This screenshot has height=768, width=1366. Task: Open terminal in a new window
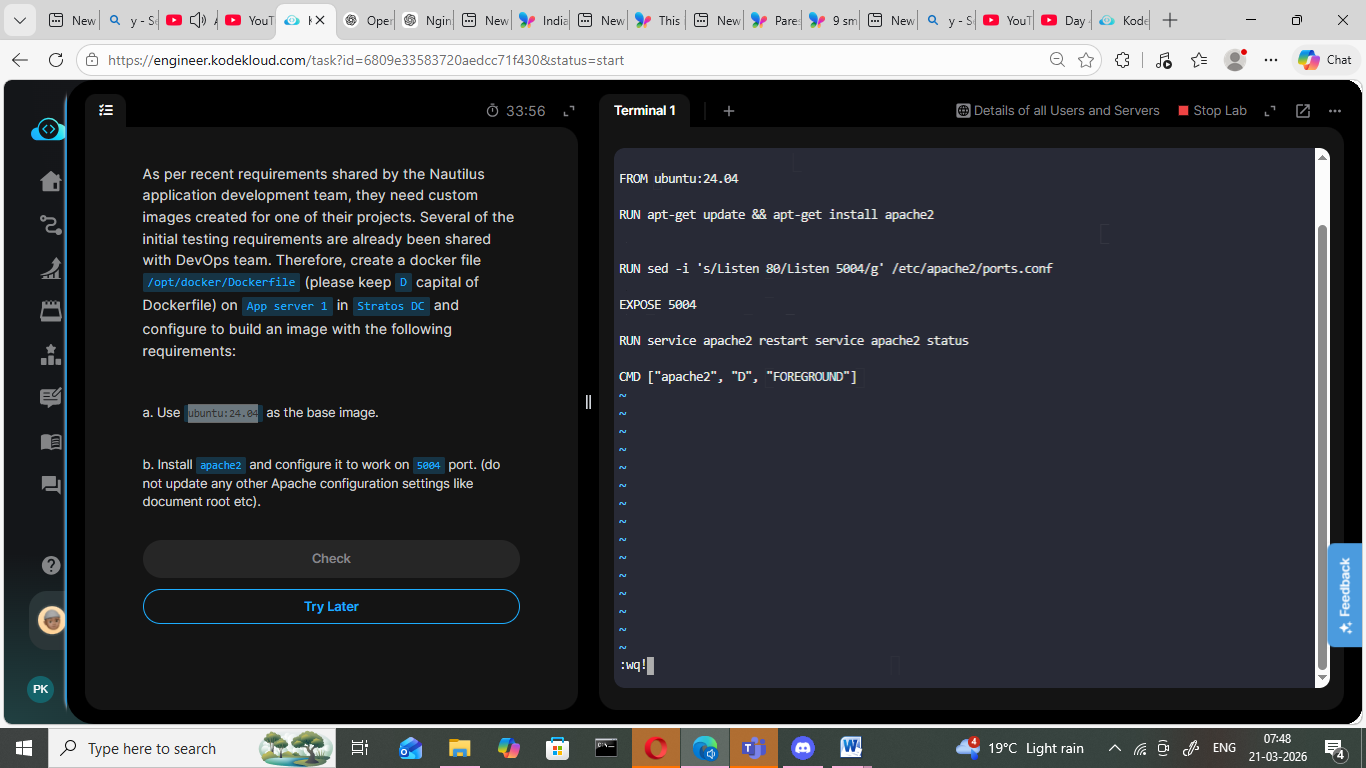1303,111
